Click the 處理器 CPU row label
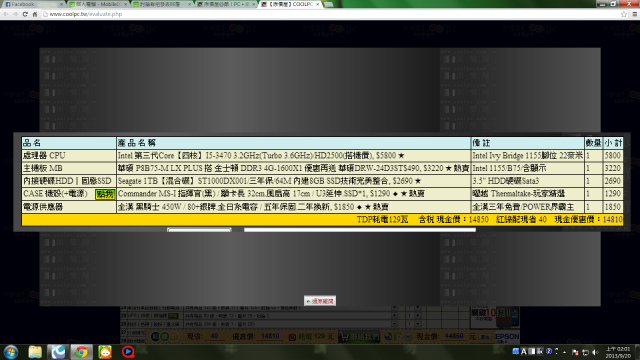The width and height of the screenshot is (640, 360). 44,156
